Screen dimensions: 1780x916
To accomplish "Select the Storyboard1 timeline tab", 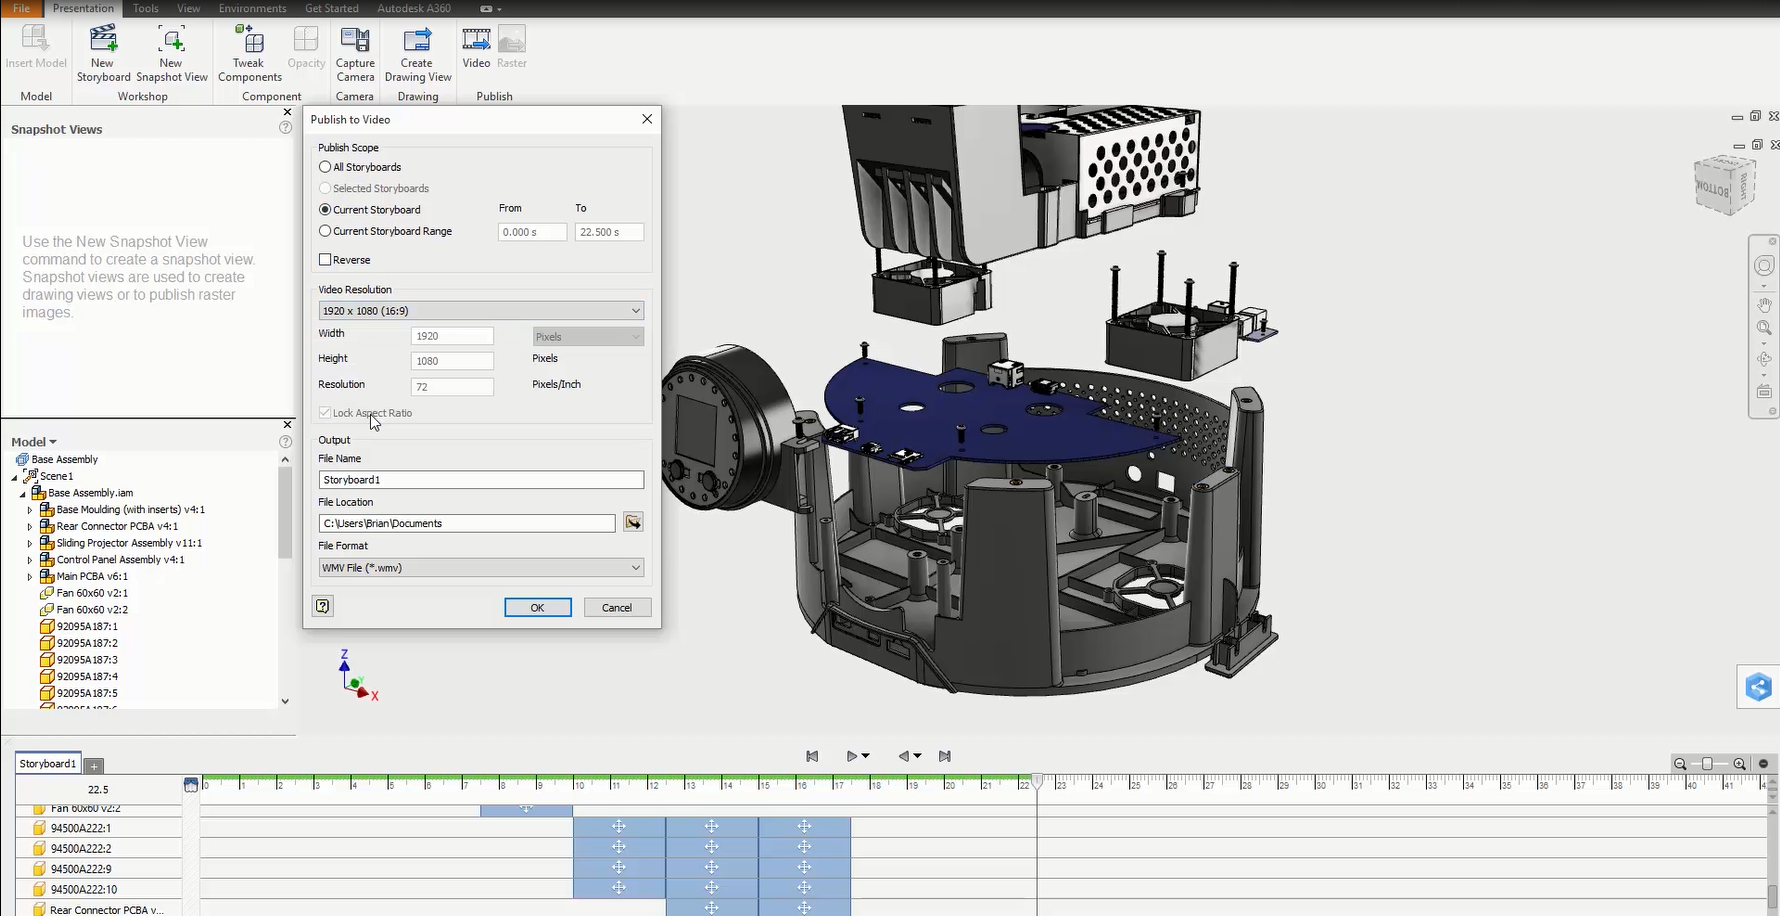I will pos(48,764).
